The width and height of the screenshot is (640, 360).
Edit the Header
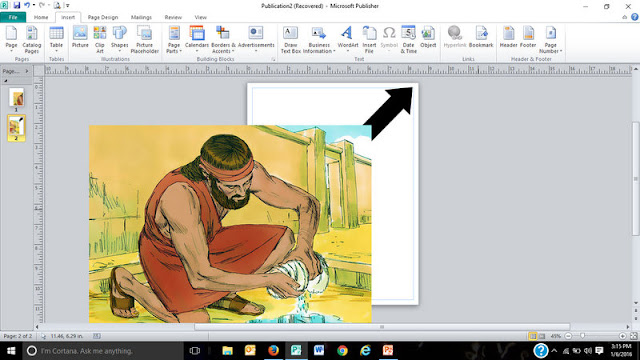pos(508,37)
